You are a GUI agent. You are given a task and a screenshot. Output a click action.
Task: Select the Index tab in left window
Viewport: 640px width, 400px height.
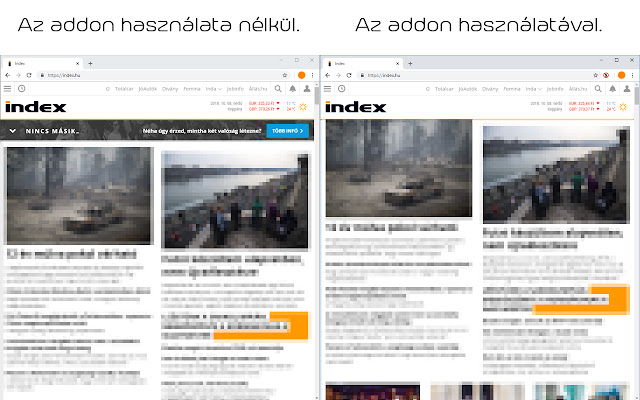(43, 63)
